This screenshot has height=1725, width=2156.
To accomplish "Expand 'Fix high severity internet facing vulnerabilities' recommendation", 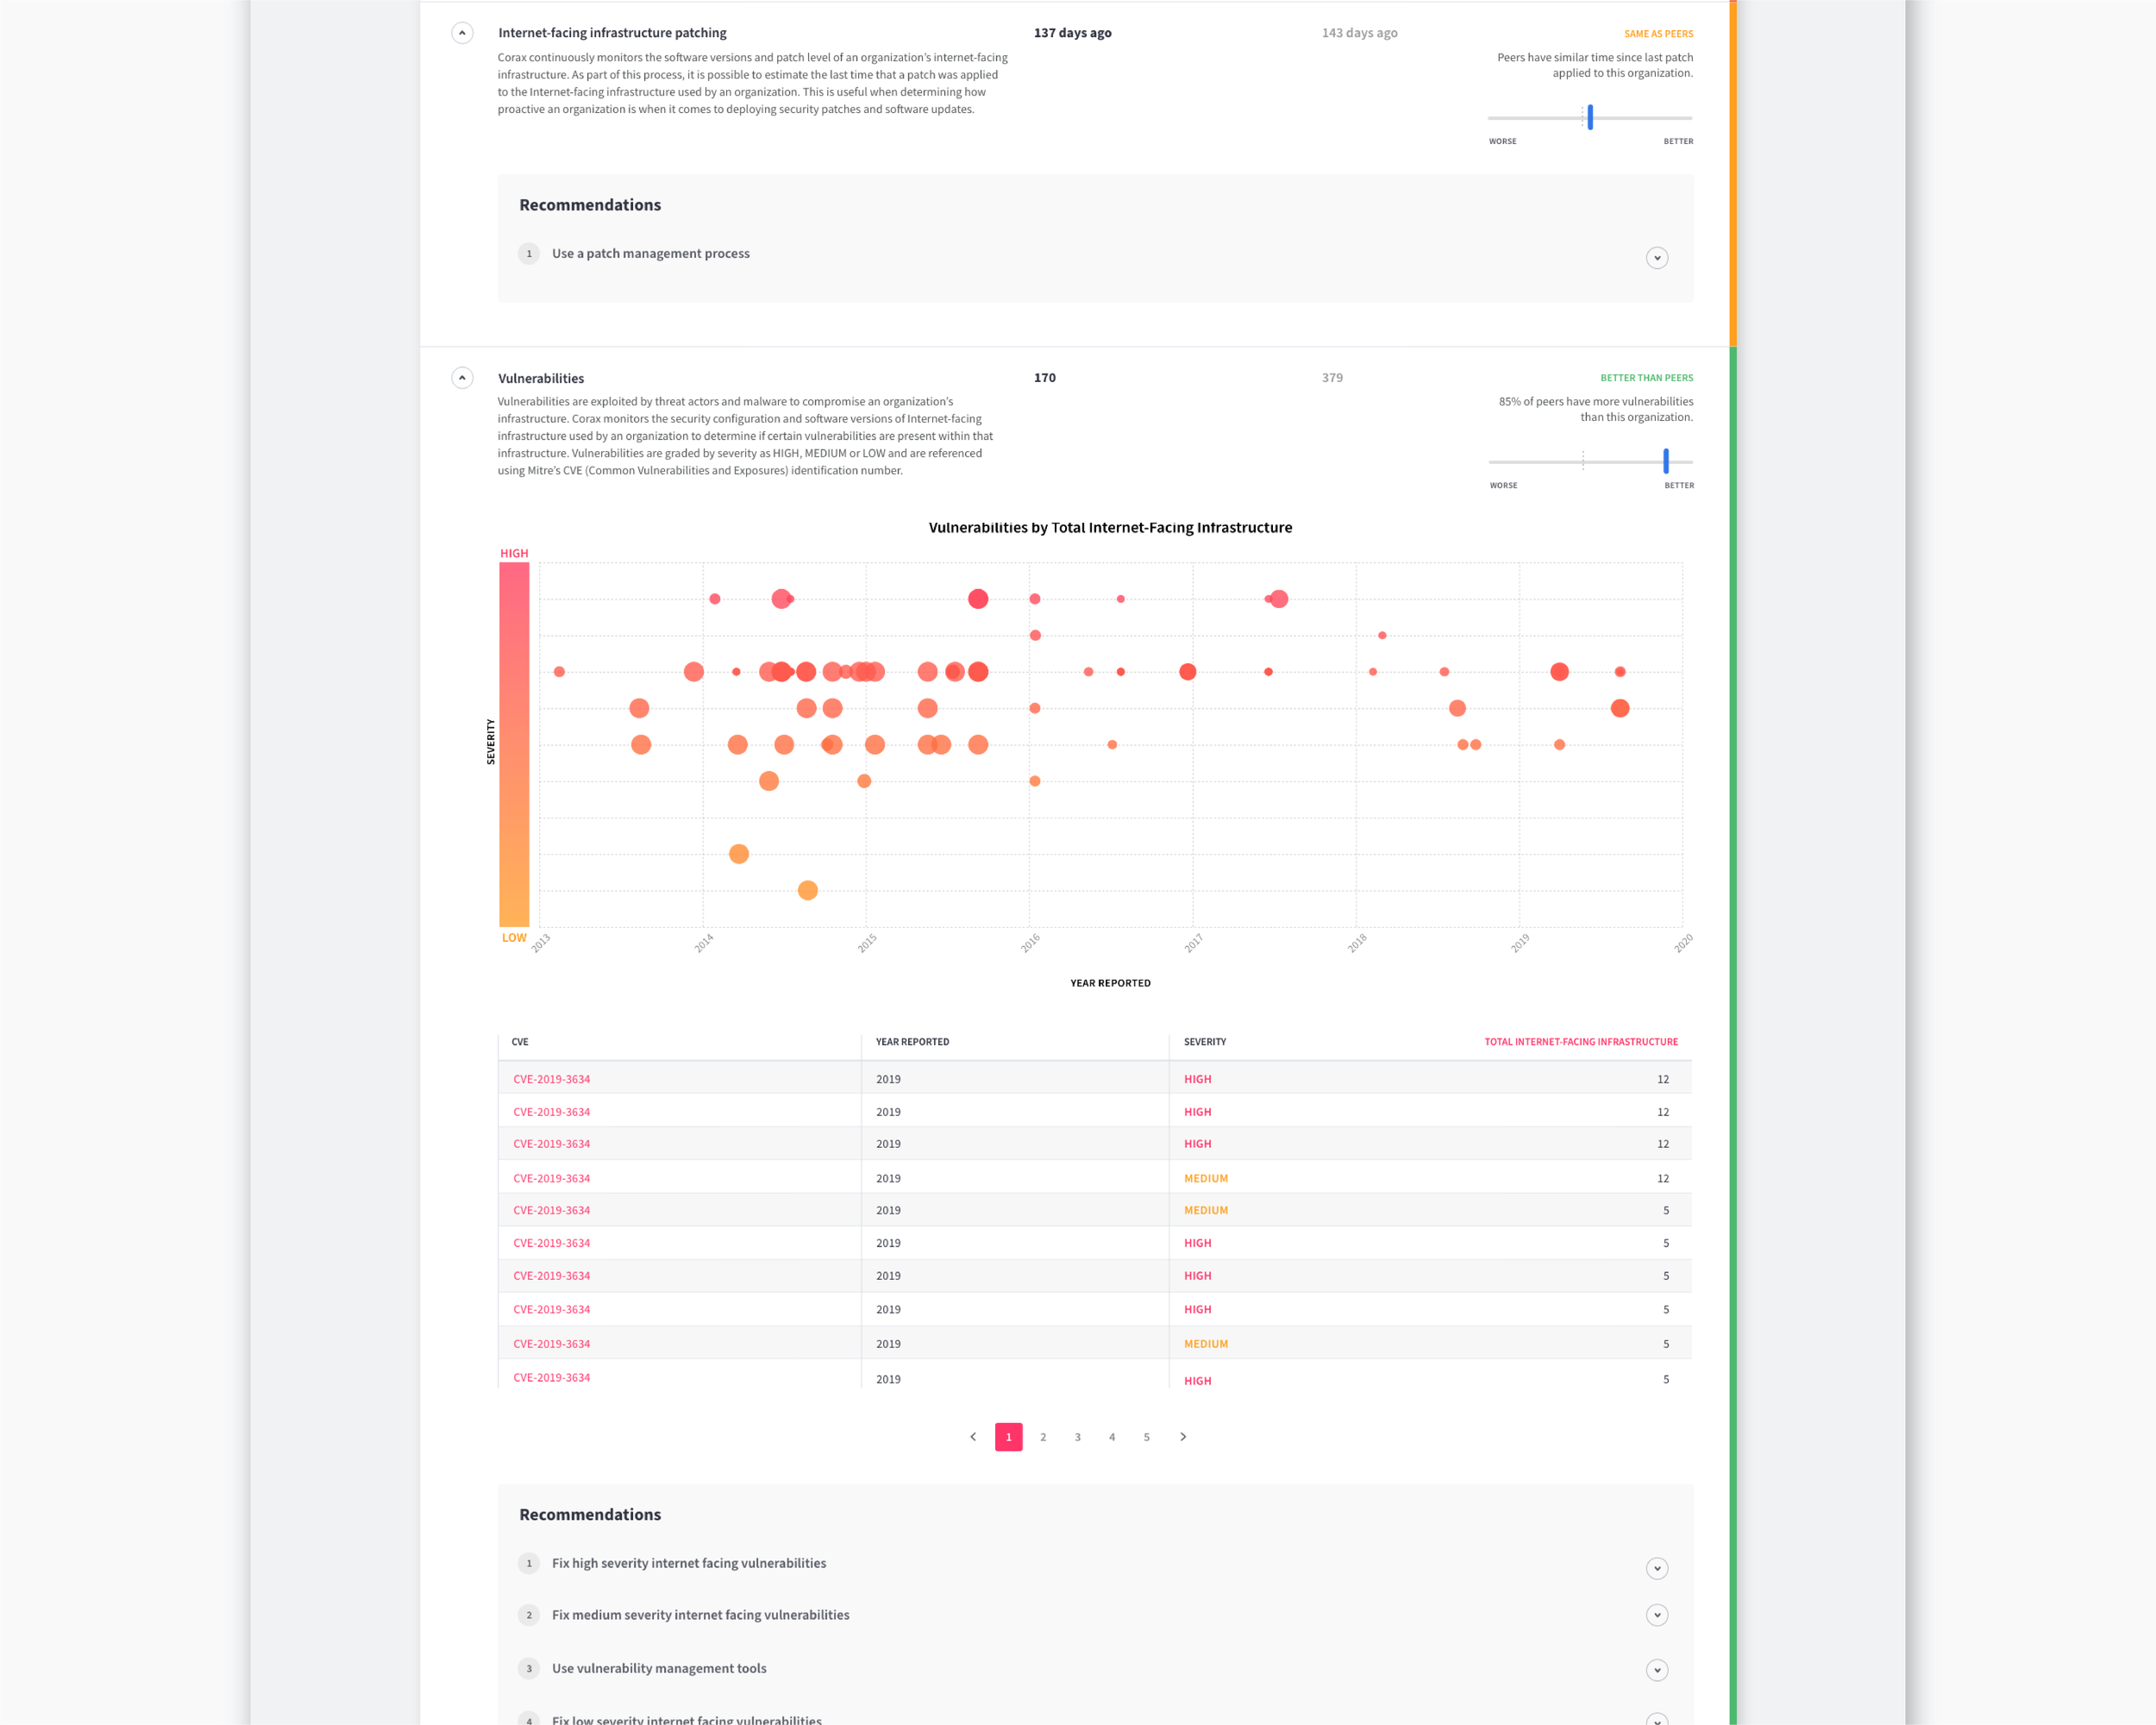I will 1657,1568.
